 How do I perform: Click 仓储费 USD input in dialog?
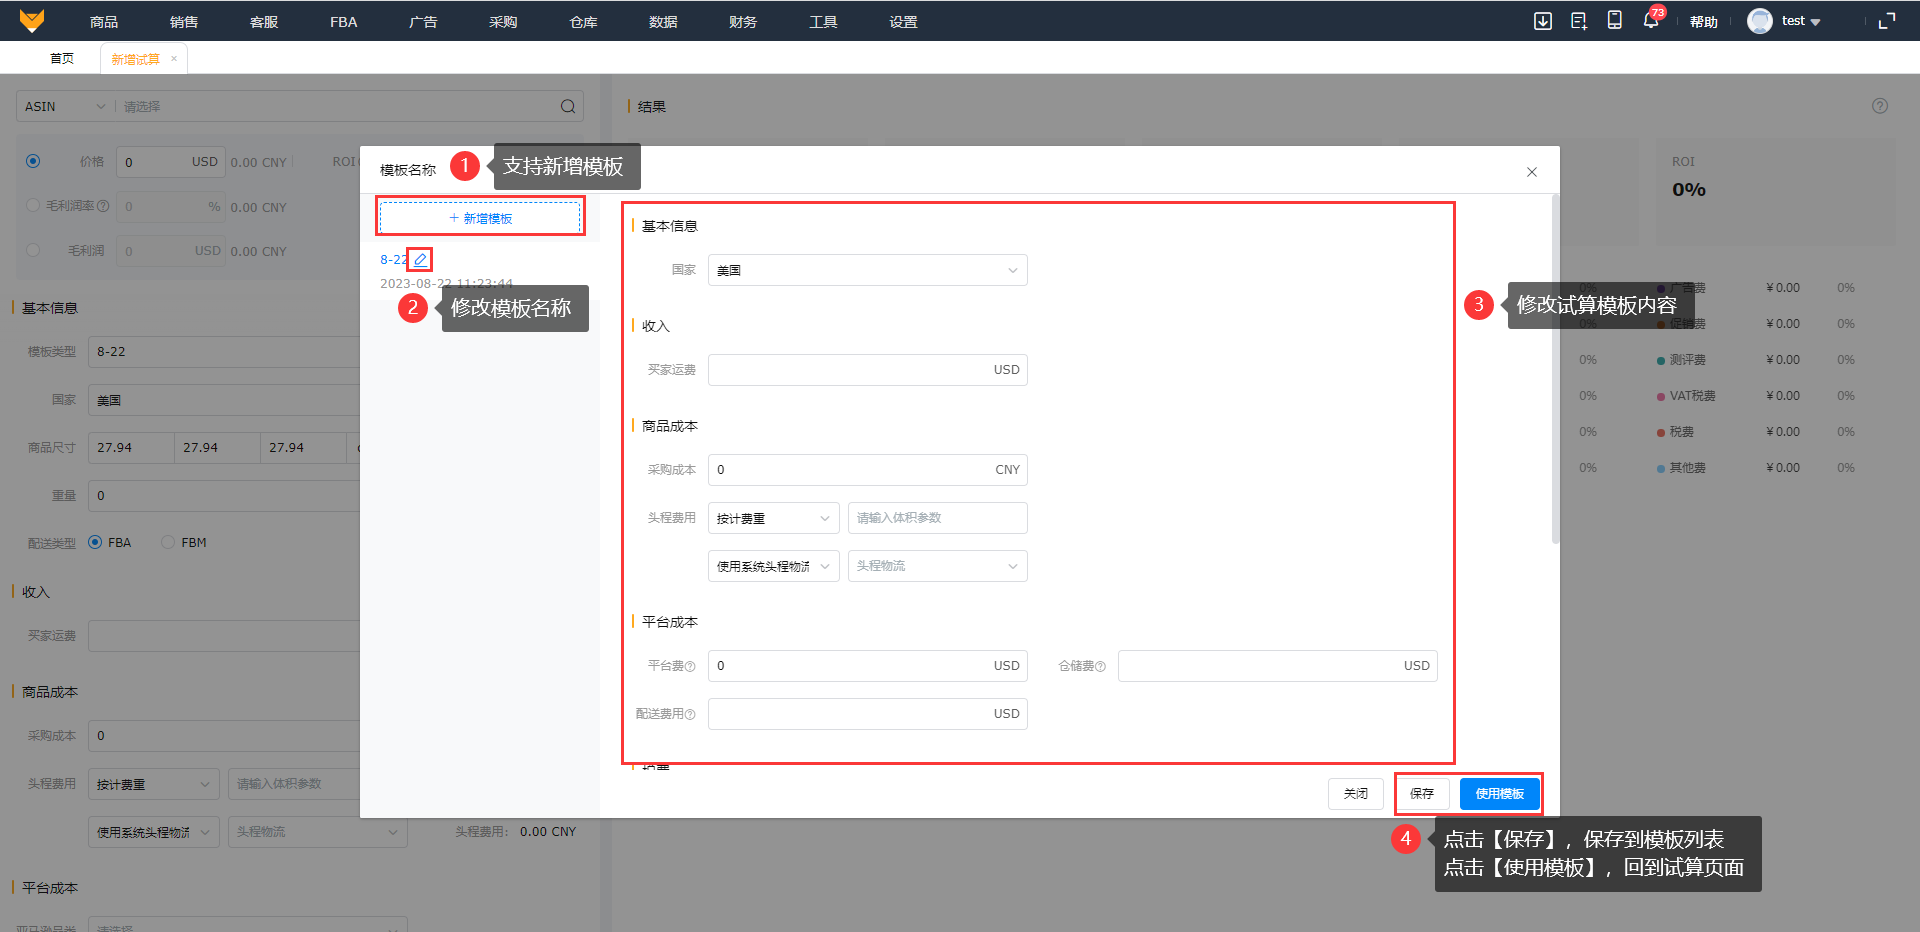pos(1278,666)
